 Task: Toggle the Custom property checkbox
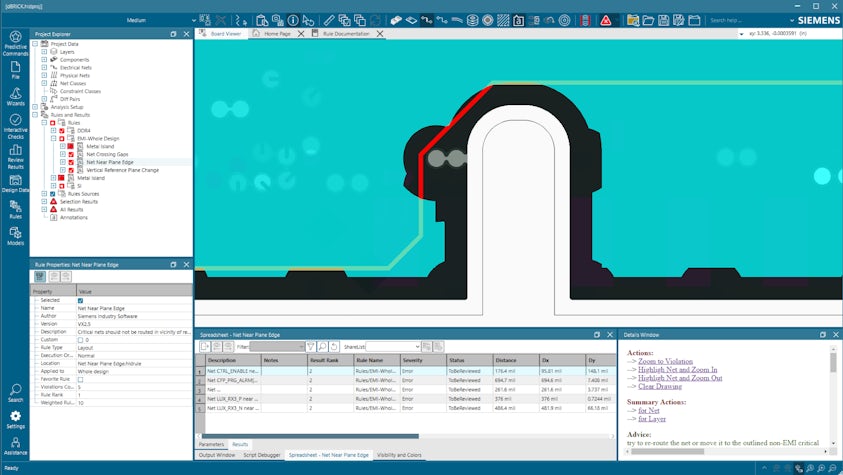point(80,340)
